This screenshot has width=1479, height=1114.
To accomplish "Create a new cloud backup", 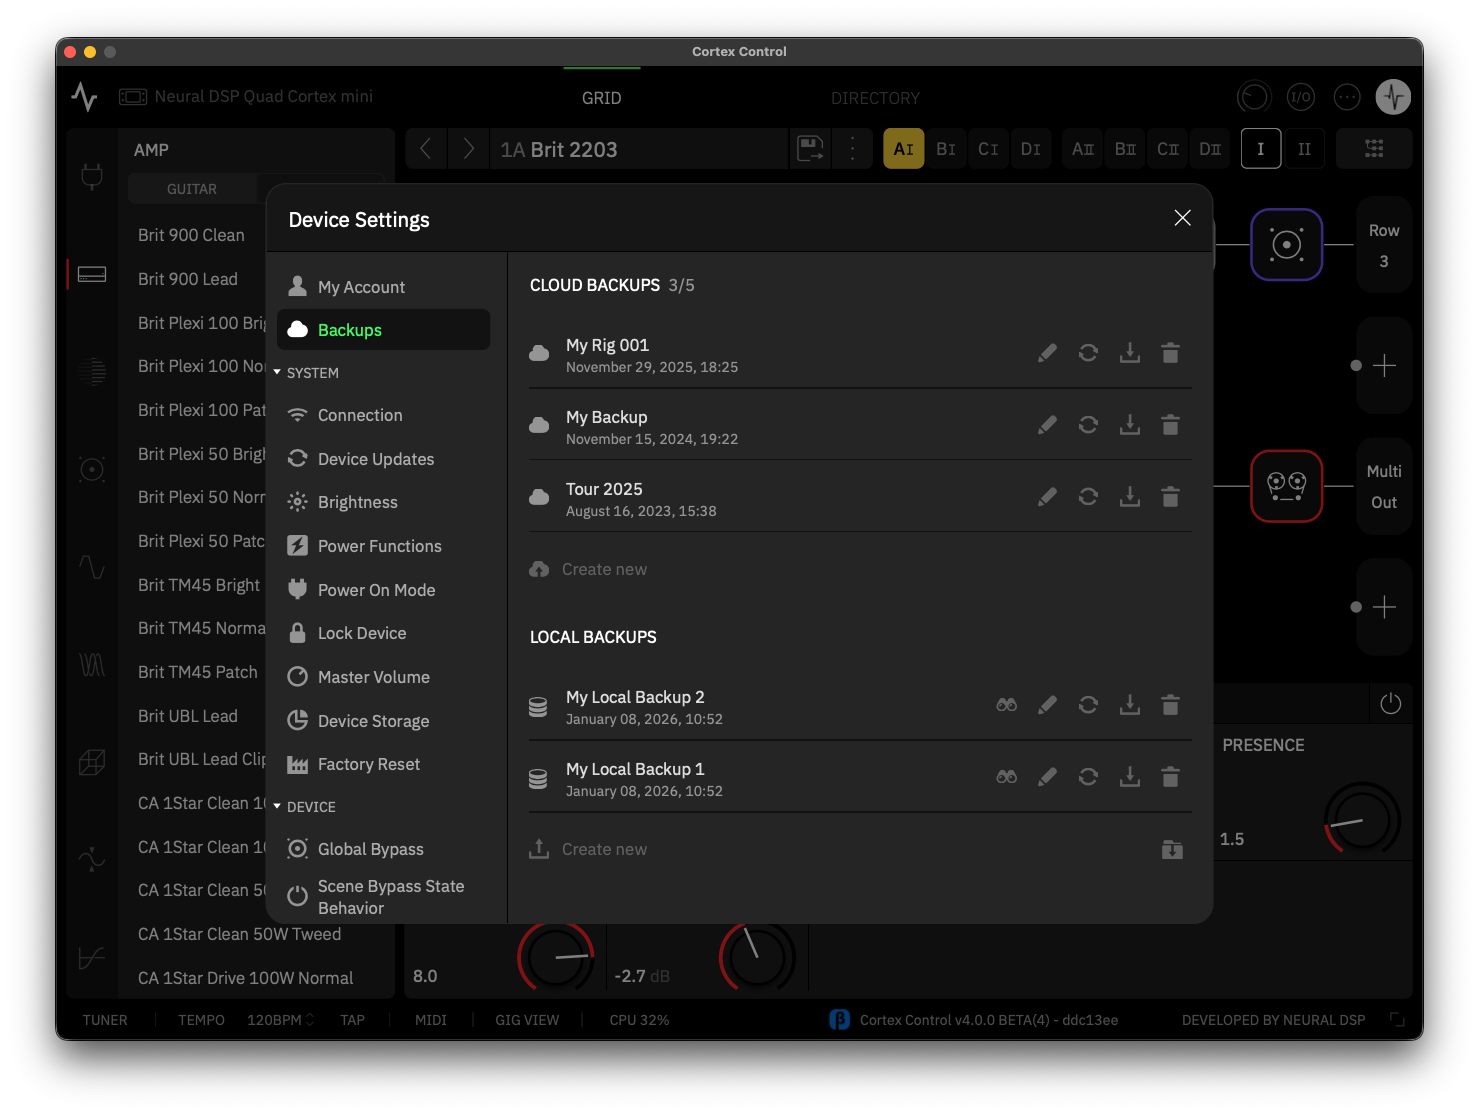I will tap(589, 569).
